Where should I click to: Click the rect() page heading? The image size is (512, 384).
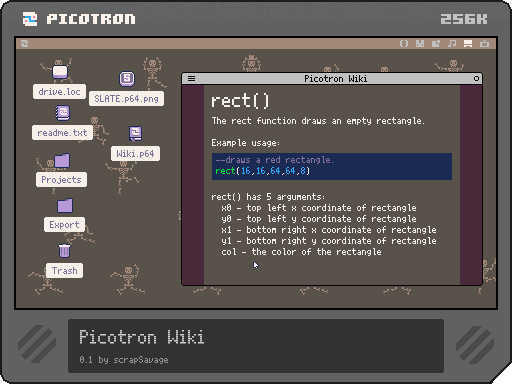point(240,101)
